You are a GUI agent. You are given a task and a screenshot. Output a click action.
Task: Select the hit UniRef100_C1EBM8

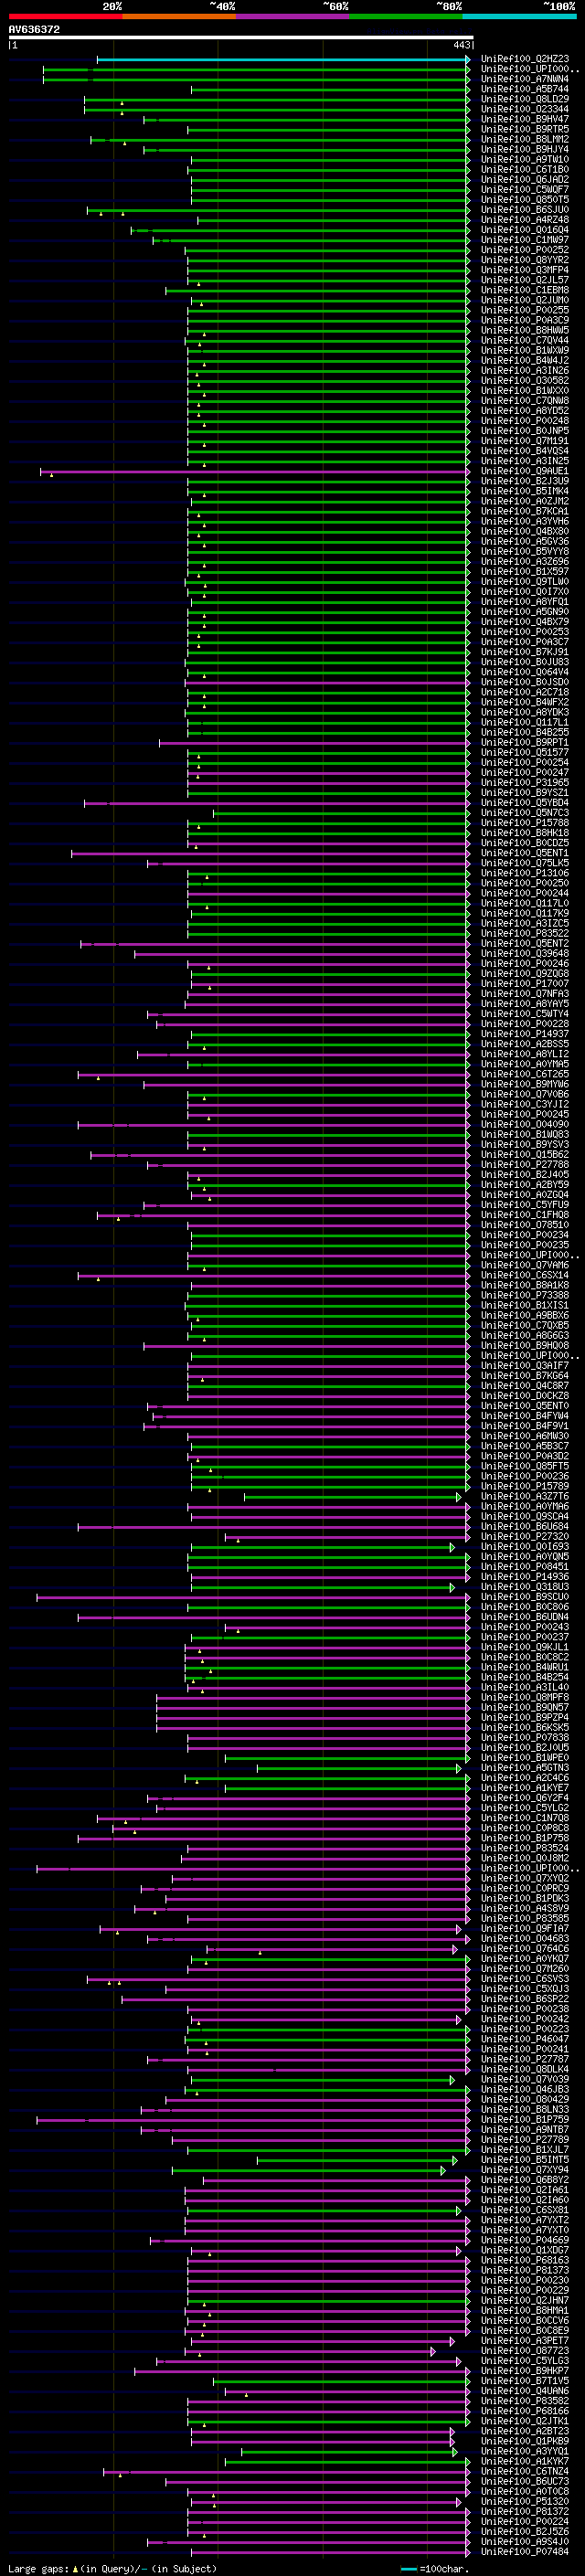pyautogui.click(x=525, y=291)
